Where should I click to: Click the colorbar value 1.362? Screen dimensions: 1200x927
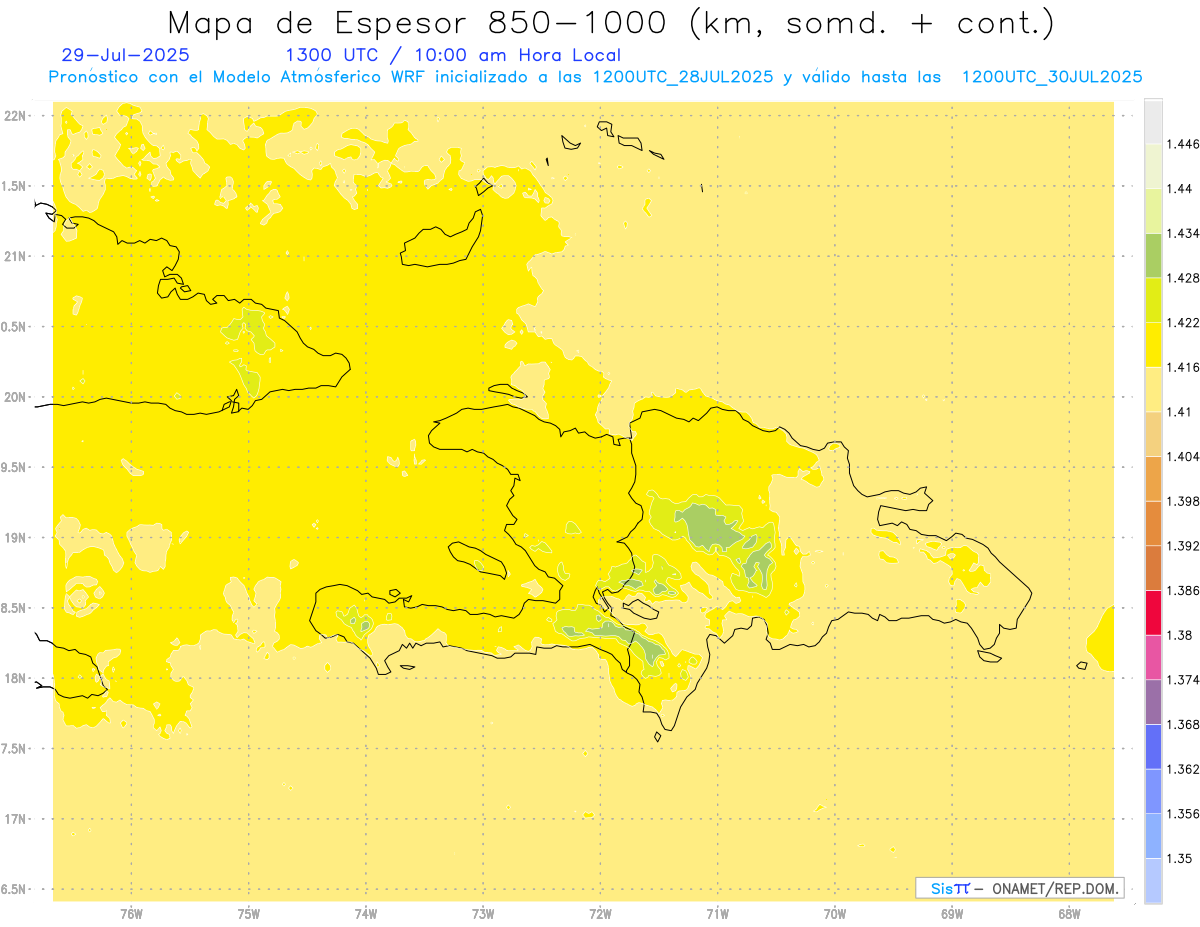1183,769
